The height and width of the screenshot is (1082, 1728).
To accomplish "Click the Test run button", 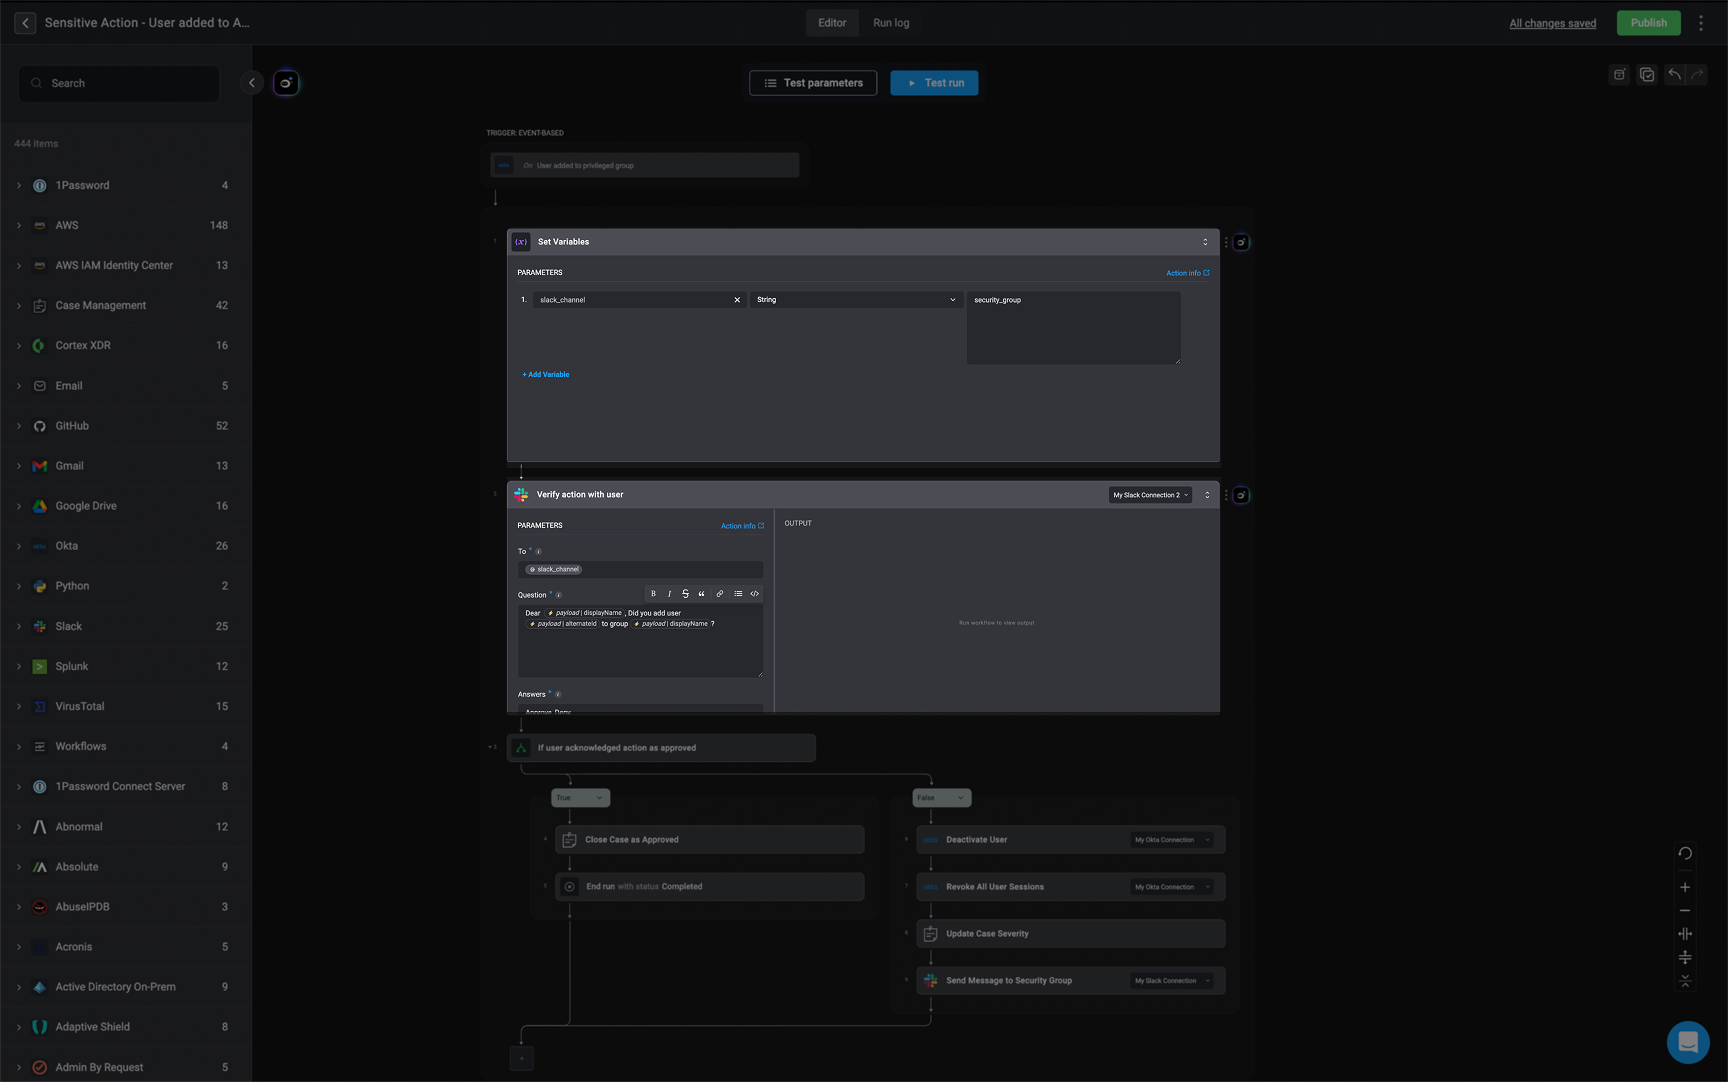I will click(934, 83).
